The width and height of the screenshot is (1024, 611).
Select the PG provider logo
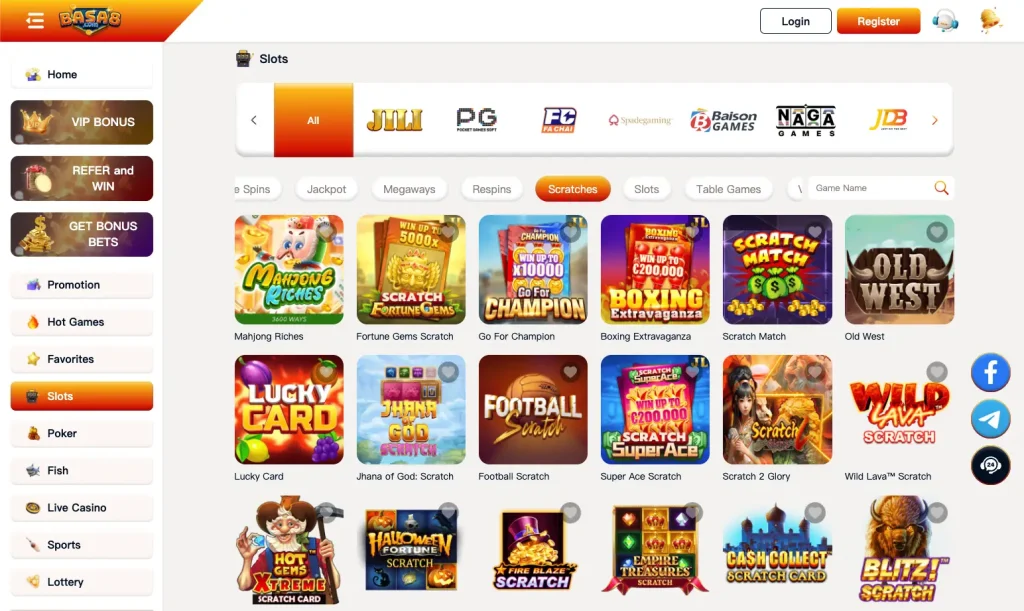(476, 120)
